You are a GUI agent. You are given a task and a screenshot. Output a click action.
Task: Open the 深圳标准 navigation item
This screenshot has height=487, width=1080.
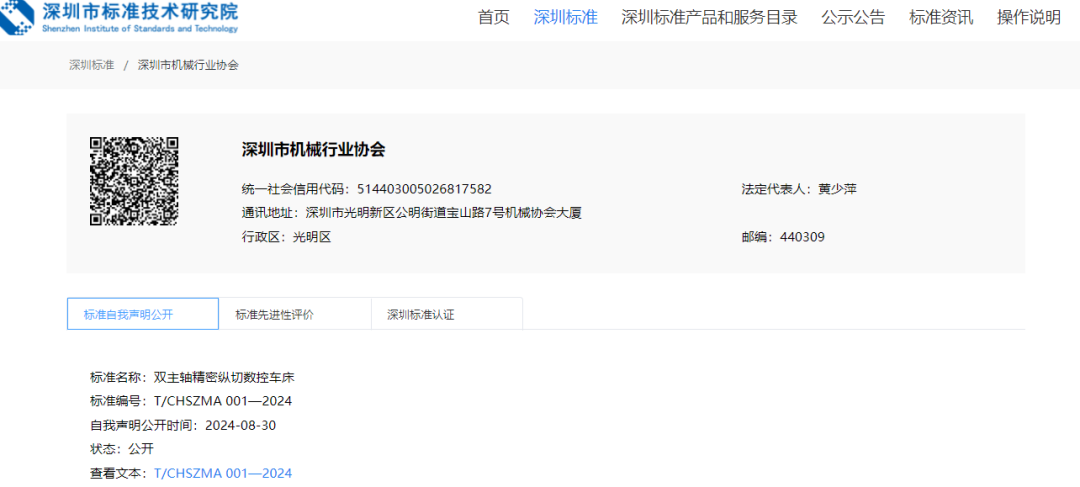coord(565,18)
